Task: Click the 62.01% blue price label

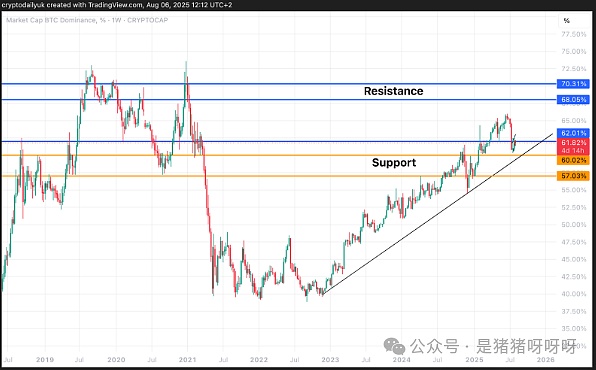Action: coord(573,133)
